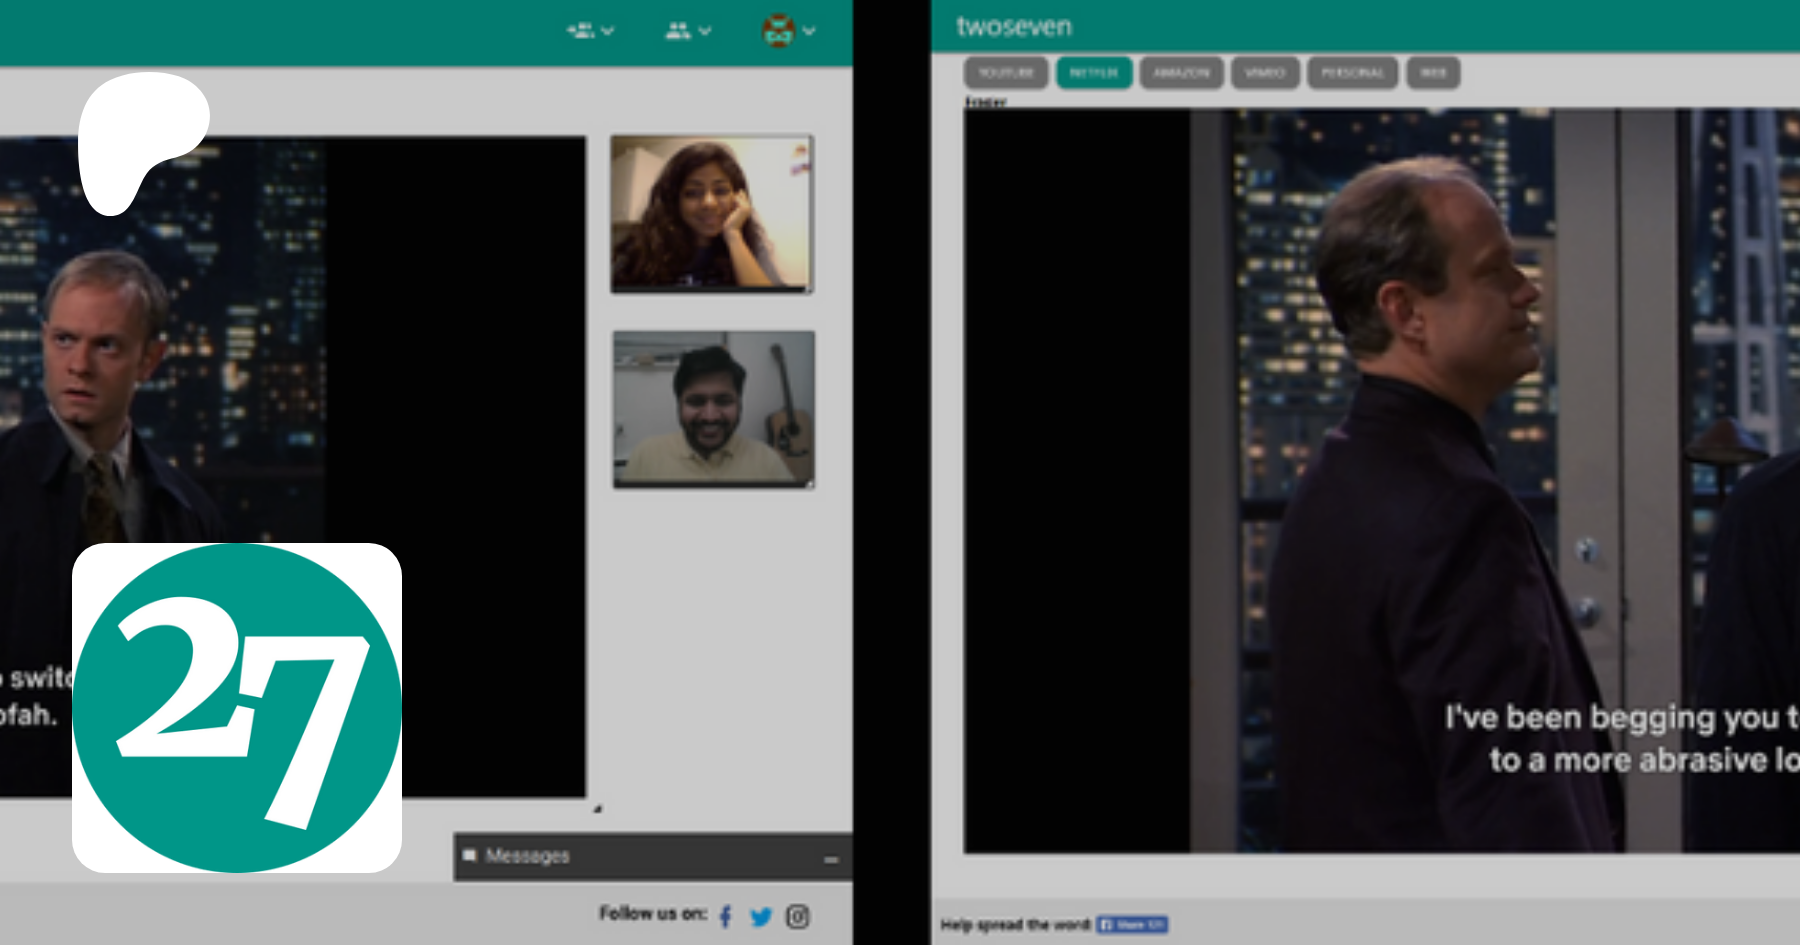This screenshot has width=1800, height=945.
Task: Click the twoseven title text
Action: (x=1014, y=27)
